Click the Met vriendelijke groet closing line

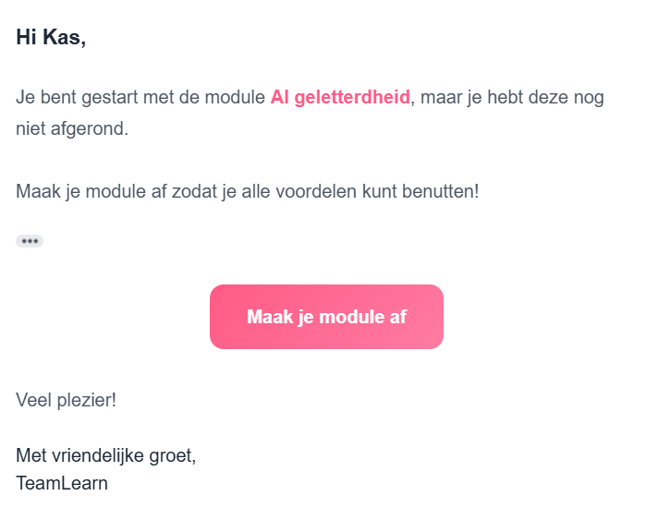coord(106,455)
